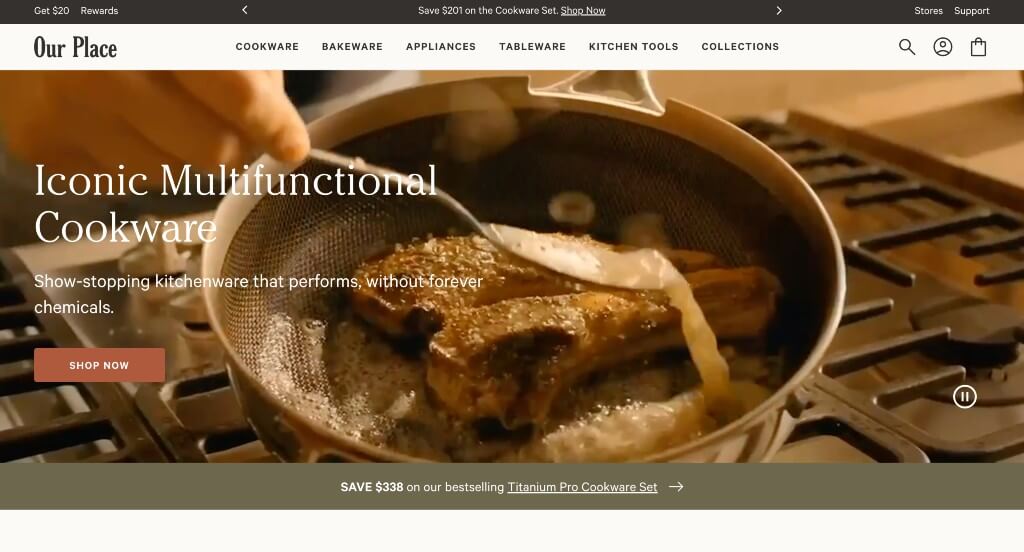Click the Shop Now hero button
The width and height of the screenshot is (1024, 552).
coord(99,365)
